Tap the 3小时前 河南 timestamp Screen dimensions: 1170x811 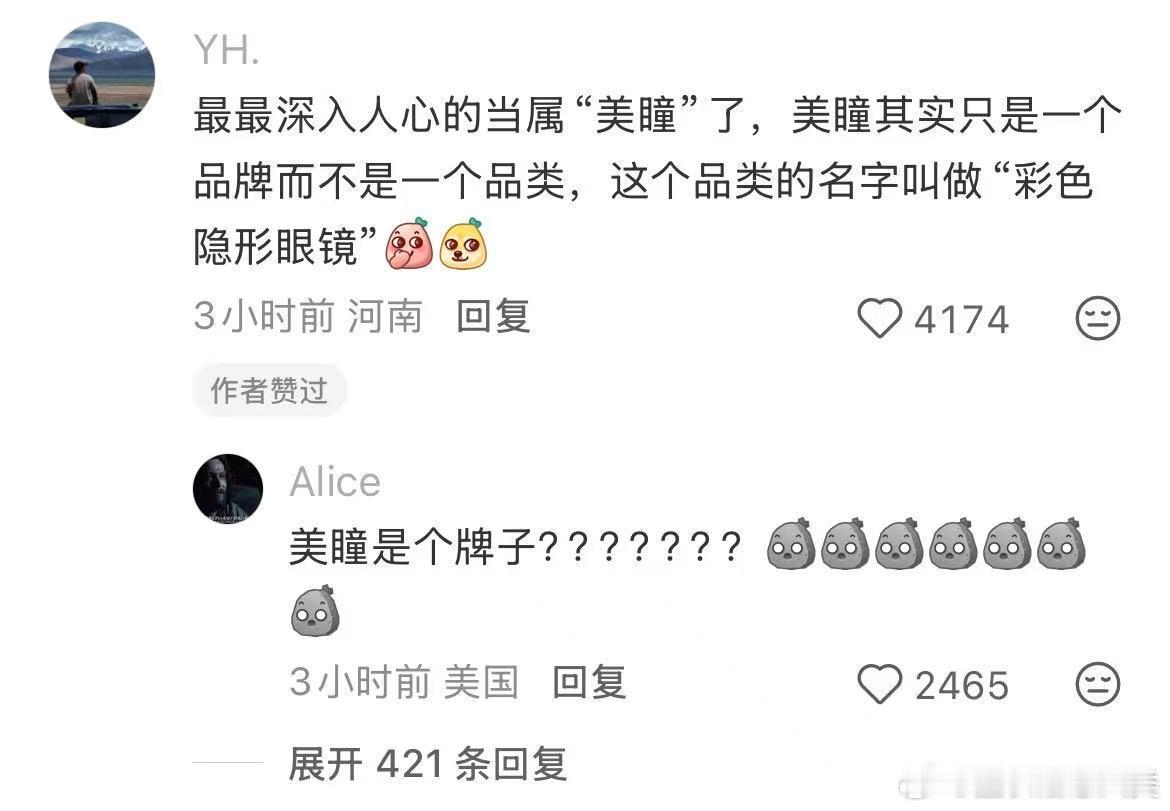coord(308,316)
